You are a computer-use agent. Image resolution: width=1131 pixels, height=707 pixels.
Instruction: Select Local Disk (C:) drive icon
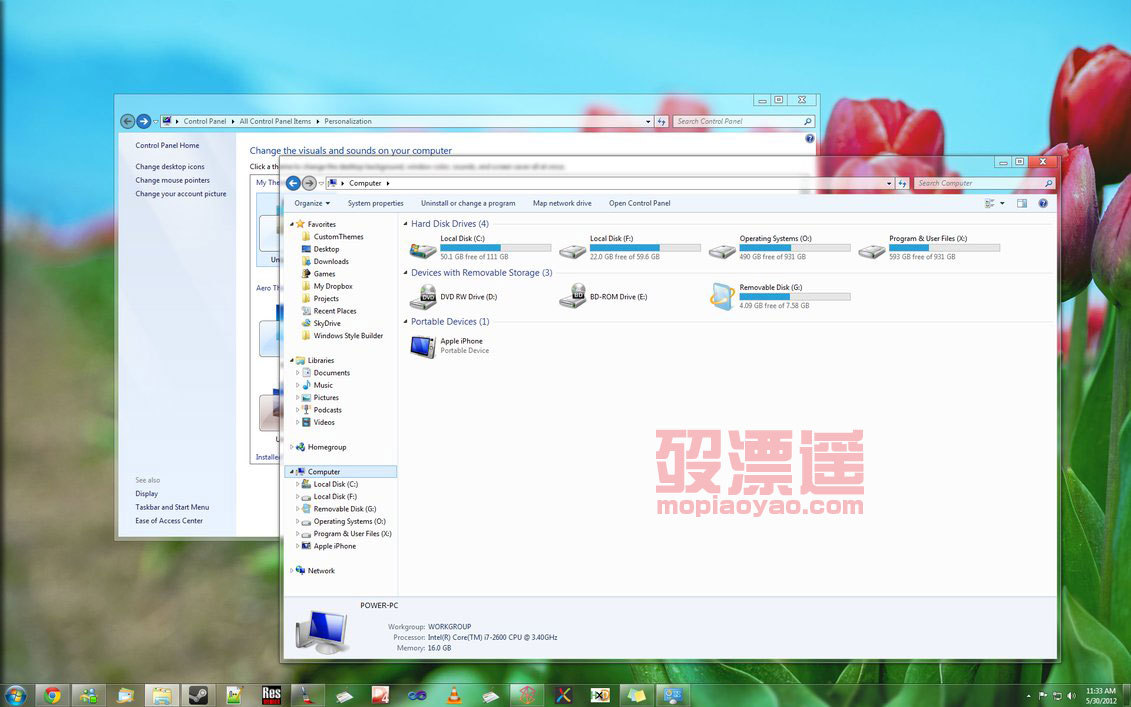pos(423,250)
